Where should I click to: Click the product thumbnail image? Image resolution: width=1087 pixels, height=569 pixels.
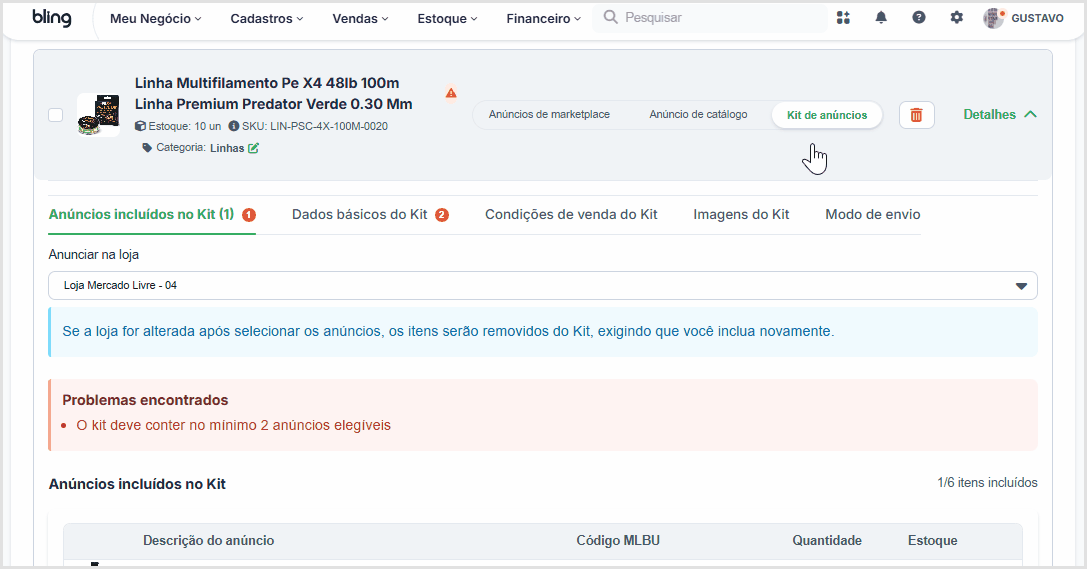click(x=98, y=115)
